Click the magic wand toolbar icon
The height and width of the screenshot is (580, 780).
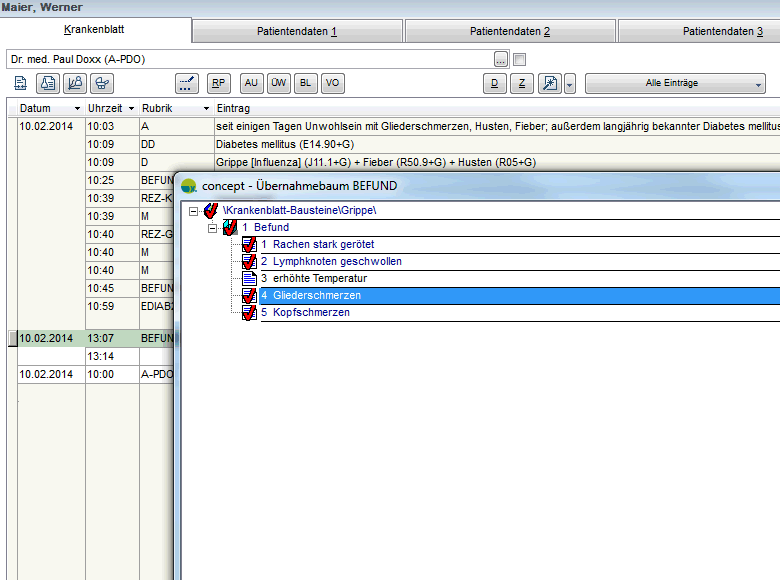point(549,83)
